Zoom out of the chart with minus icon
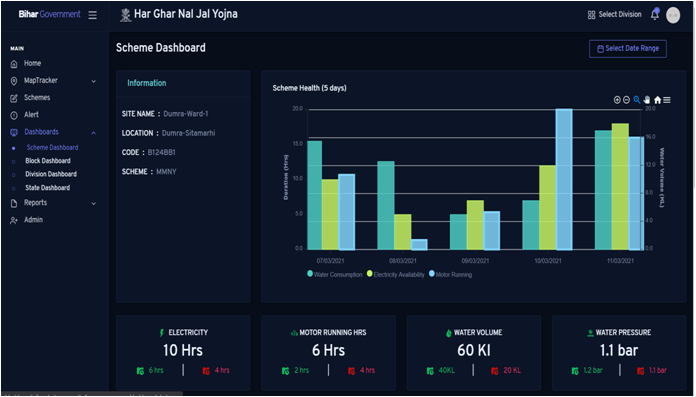Viewport: 696px width, 397px height. pyautogui.click(x=626, y=100)
